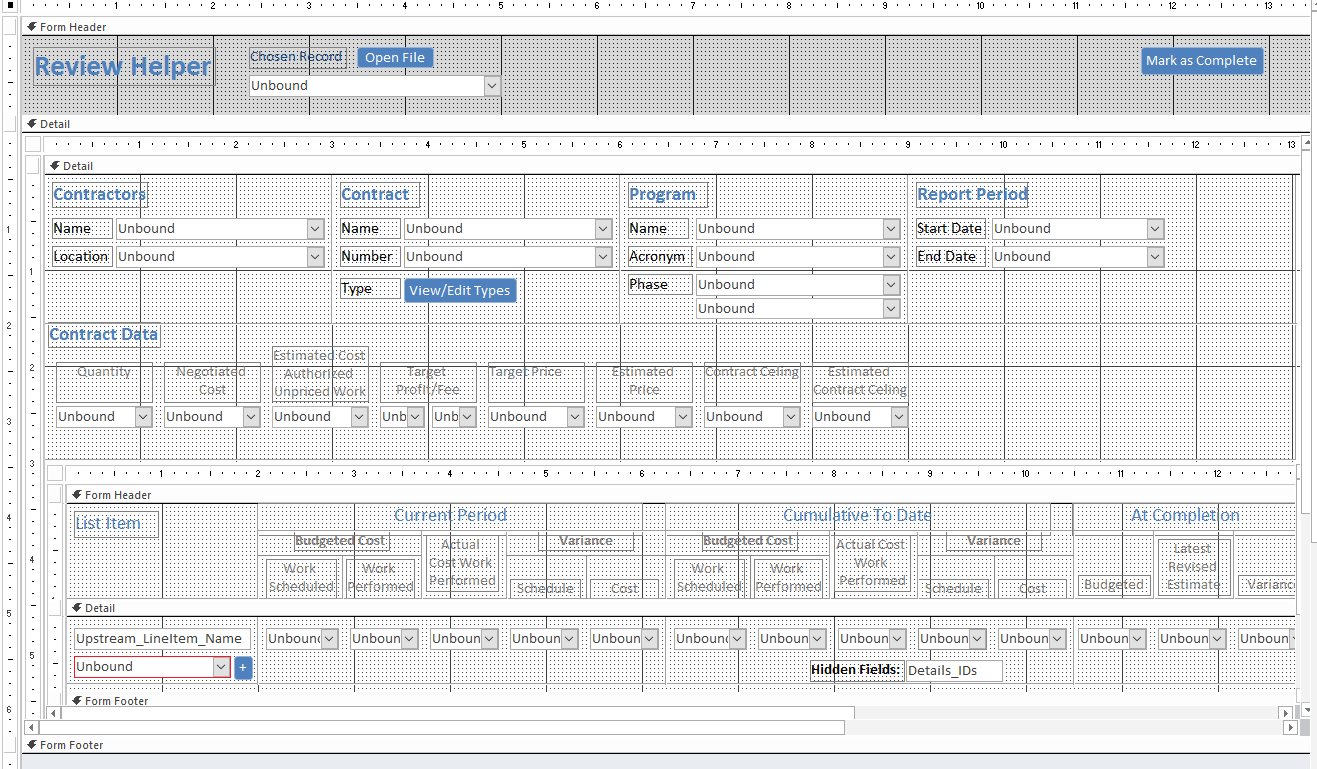Click the Form Header bar above Review Helper
Viewport: 1317px width, 769px height.
point(665,27)
